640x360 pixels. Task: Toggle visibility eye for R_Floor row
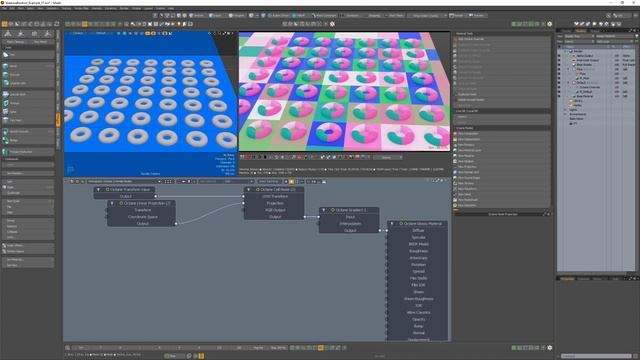pyautogui.click(x=559, y=78)
